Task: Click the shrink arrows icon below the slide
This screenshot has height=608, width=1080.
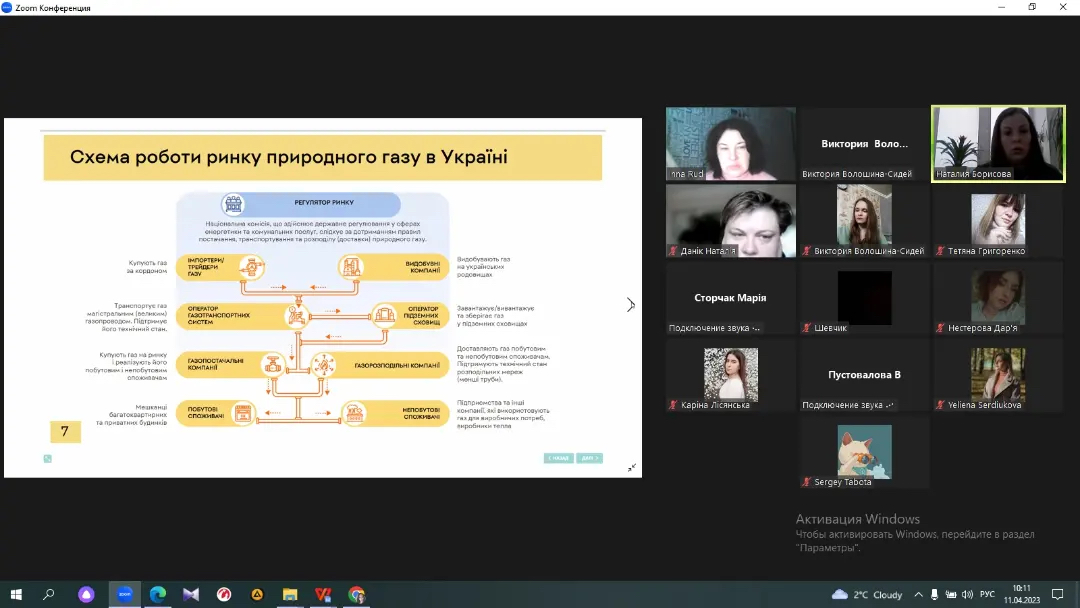Action: (632, 467)
